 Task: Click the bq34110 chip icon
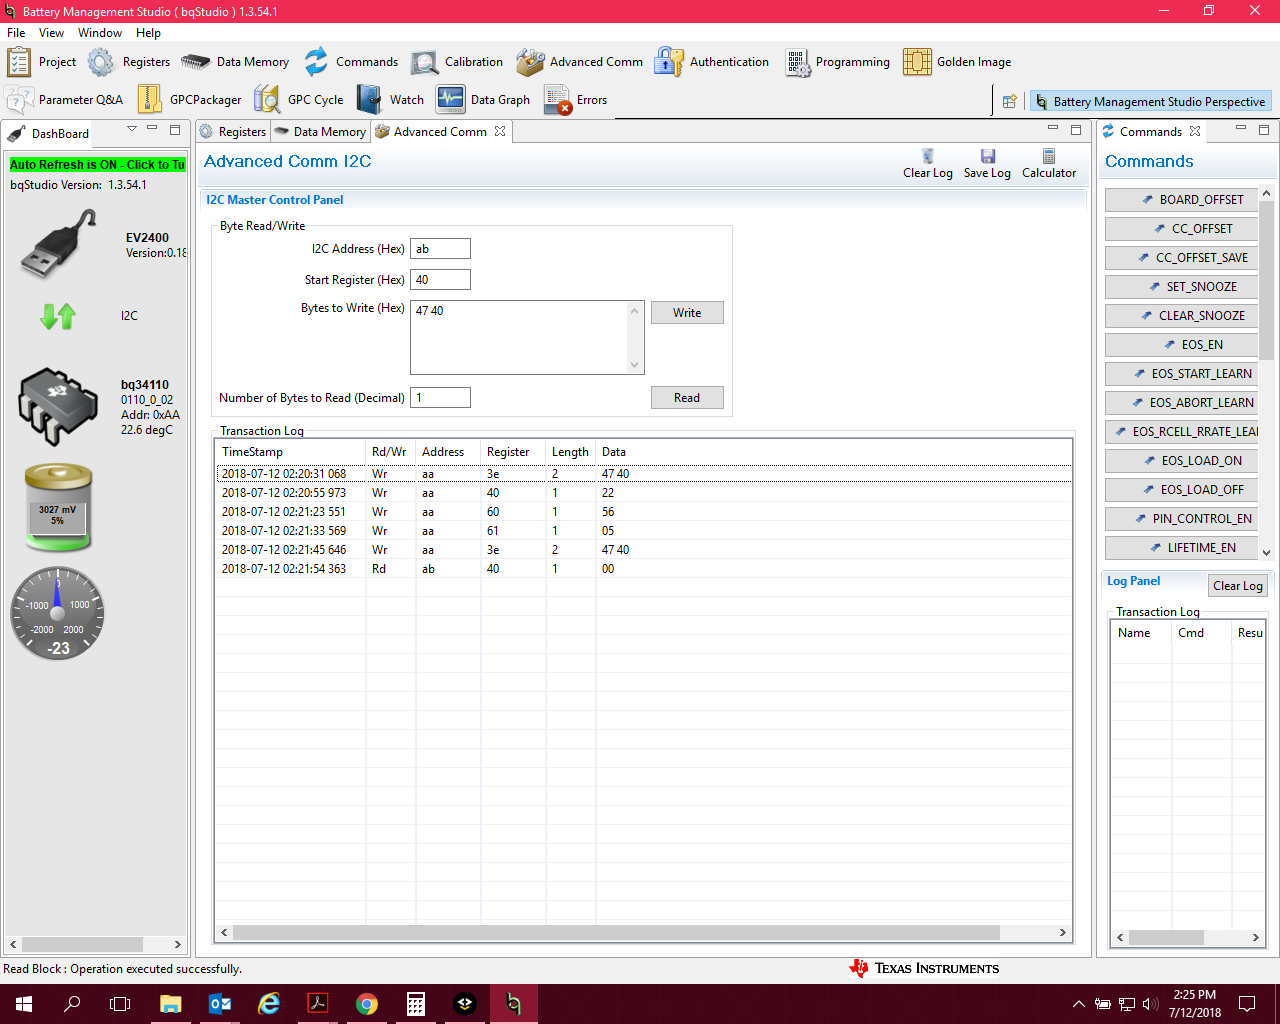pyautogui.click(x=58, y=406)
